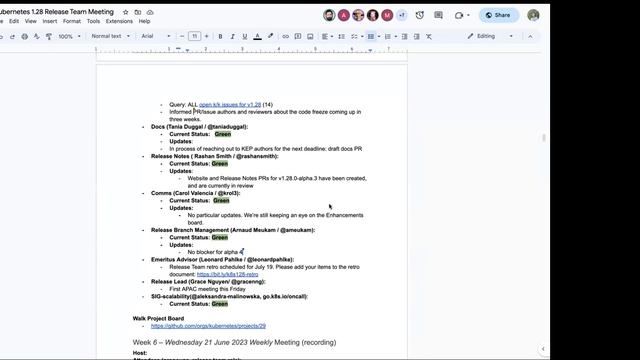Open the Insert menu
This screenshot has width=640, height=360.
point(50,21)
